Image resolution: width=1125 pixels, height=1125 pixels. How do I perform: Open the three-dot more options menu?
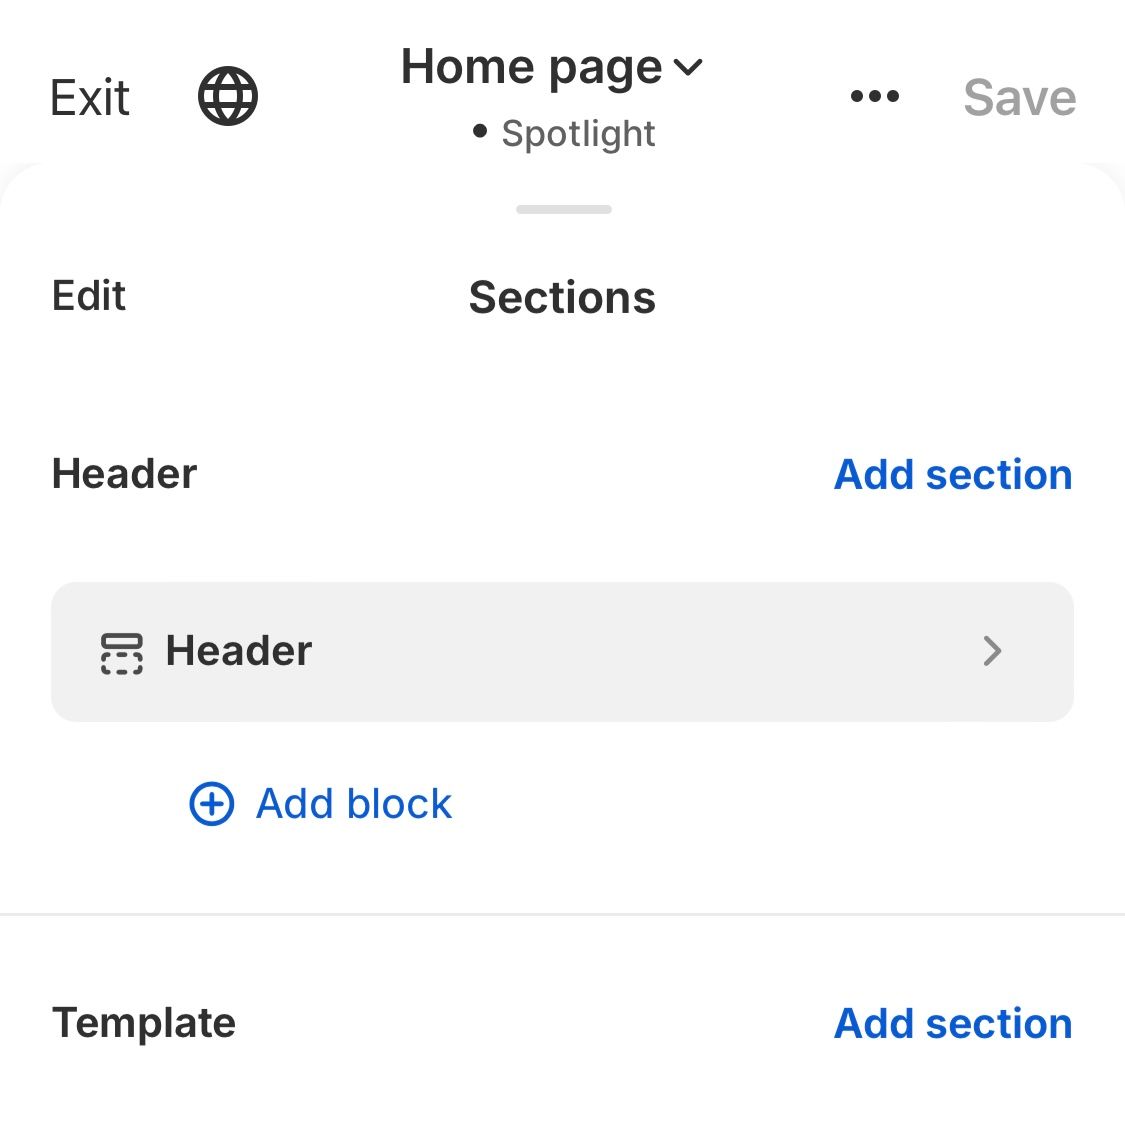(x=874, y=97)
